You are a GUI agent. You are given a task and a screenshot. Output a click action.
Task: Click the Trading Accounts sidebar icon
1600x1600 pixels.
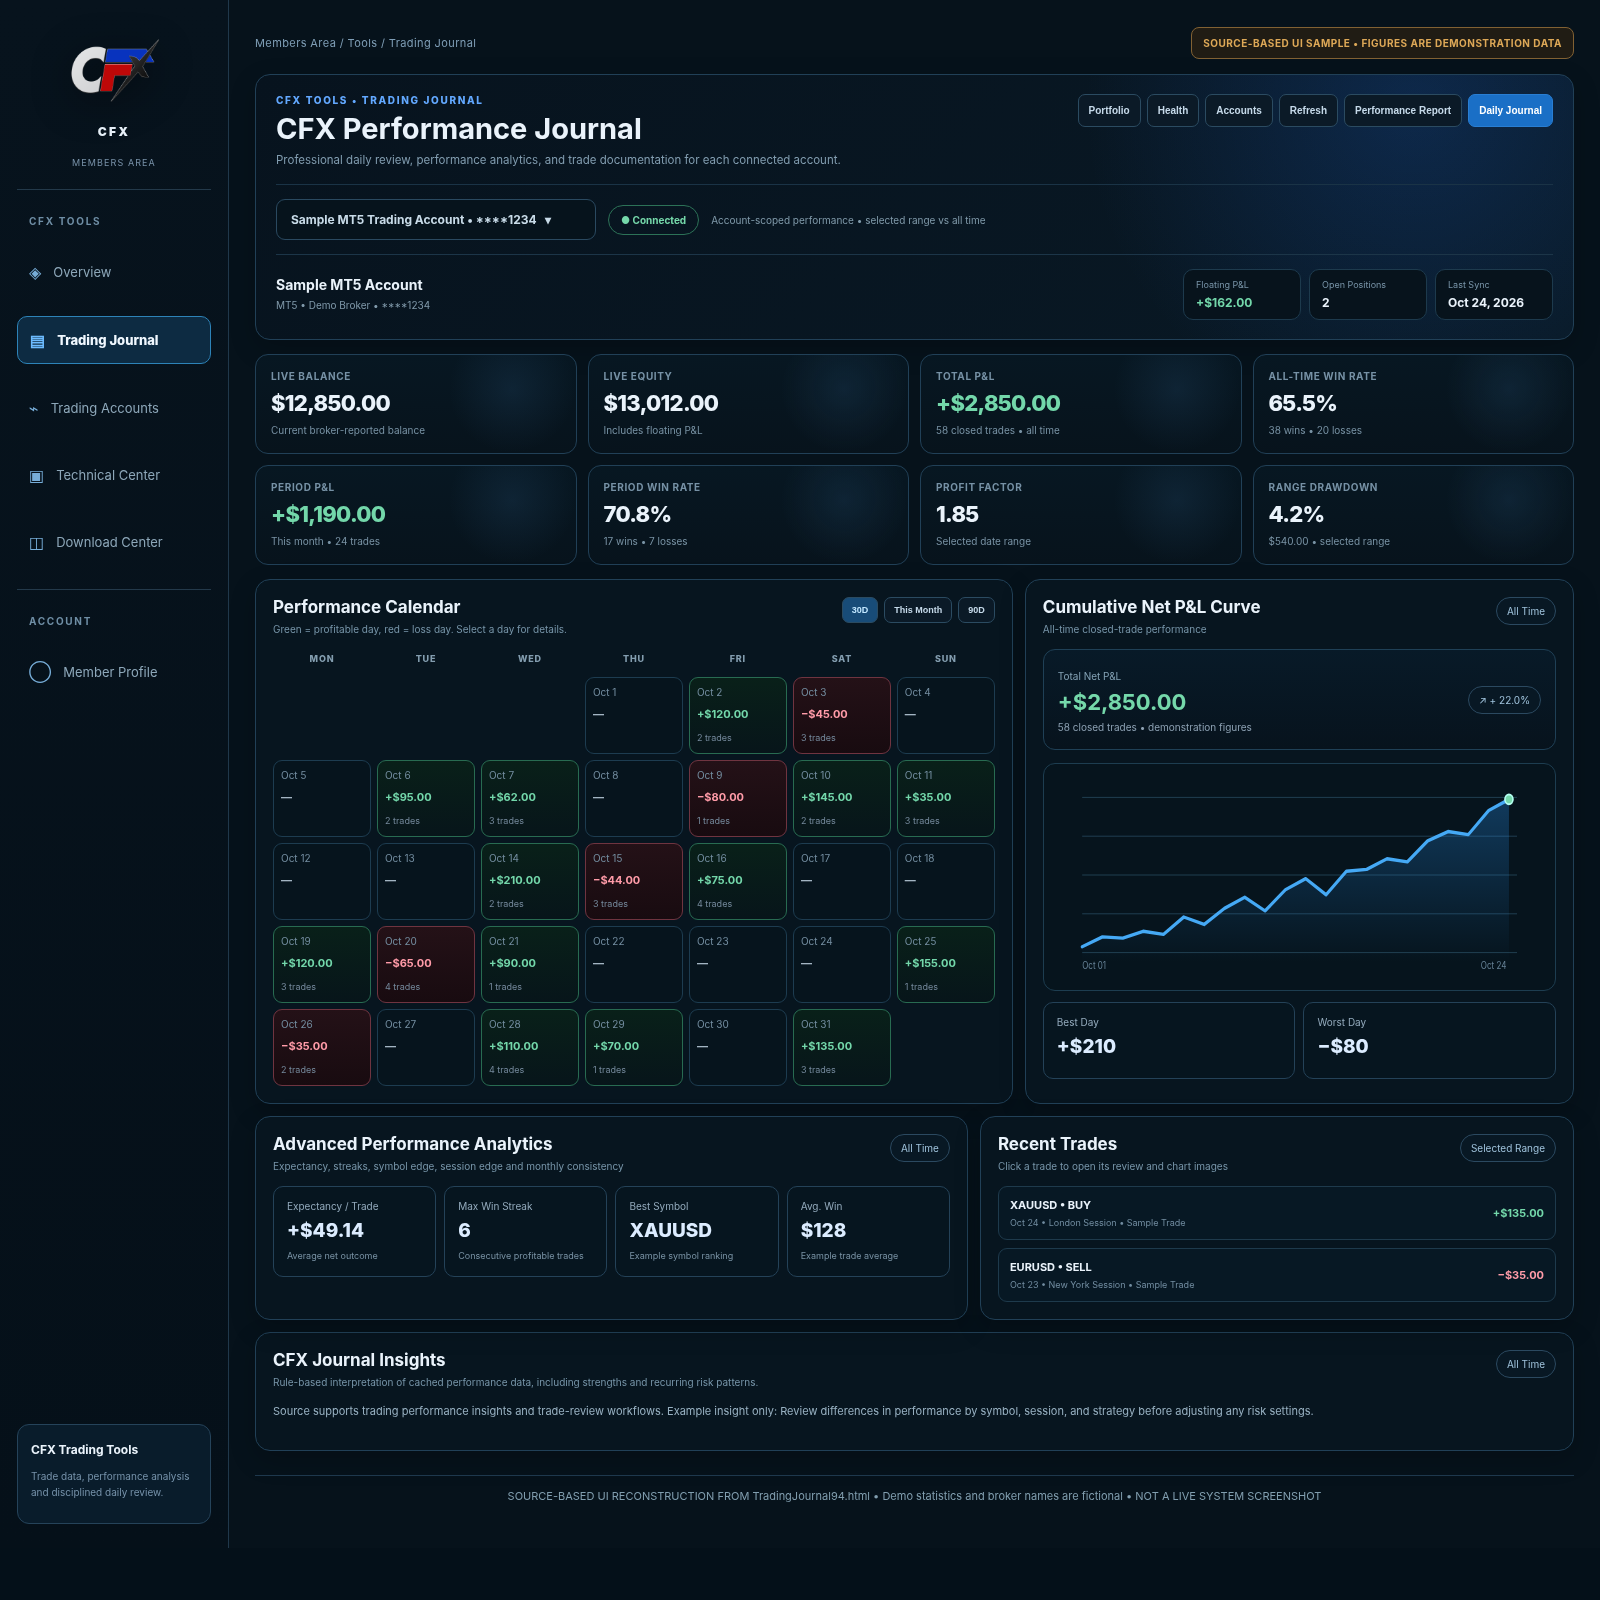click(x=34, y=409)
